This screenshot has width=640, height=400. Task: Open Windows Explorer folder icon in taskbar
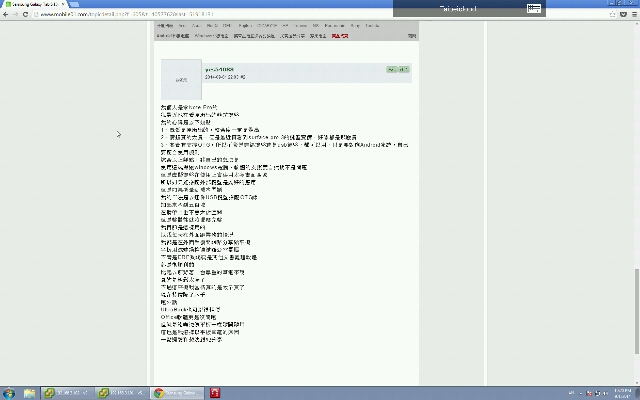(29, 393)
